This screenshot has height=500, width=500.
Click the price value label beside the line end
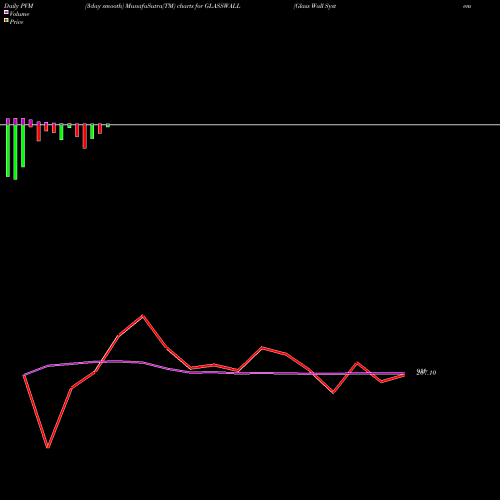426,372
